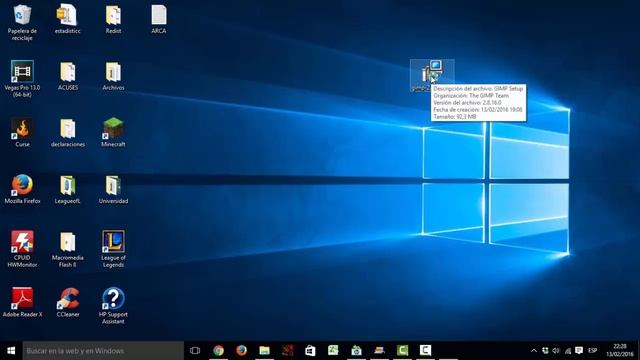Viewport: 640px width, 360px height.
Task: Open Task View from the taskbar
Action: [195, 351]
